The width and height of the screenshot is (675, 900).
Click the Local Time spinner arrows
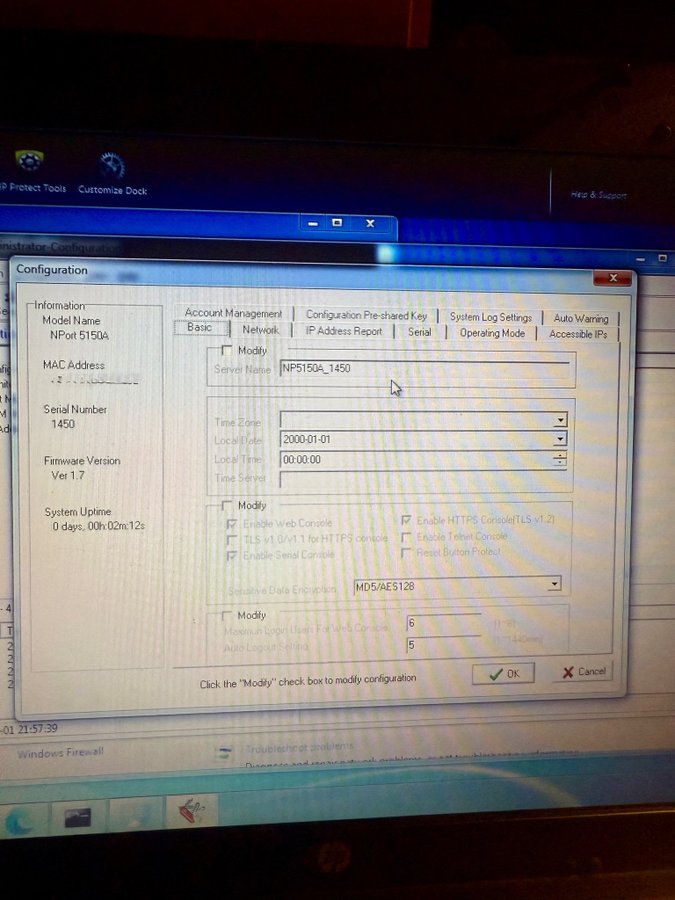(560, 459)
